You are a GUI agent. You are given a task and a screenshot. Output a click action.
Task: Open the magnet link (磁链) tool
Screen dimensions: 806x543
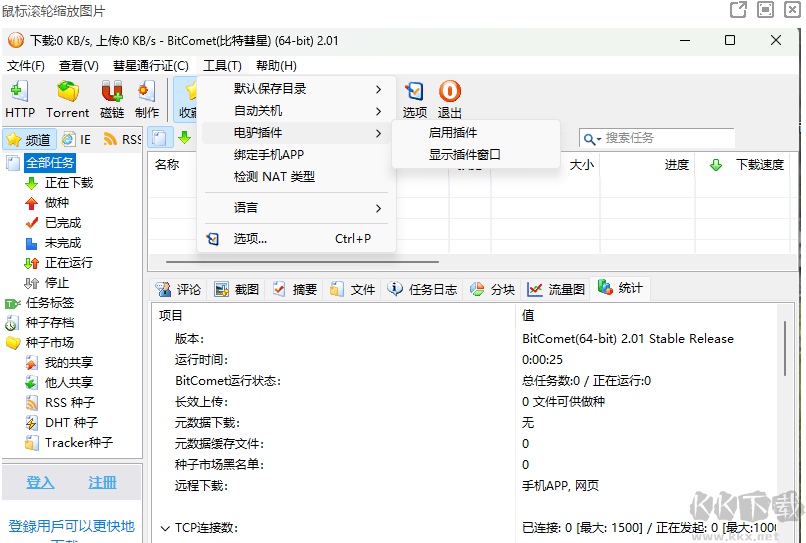[x=112, y=99]
